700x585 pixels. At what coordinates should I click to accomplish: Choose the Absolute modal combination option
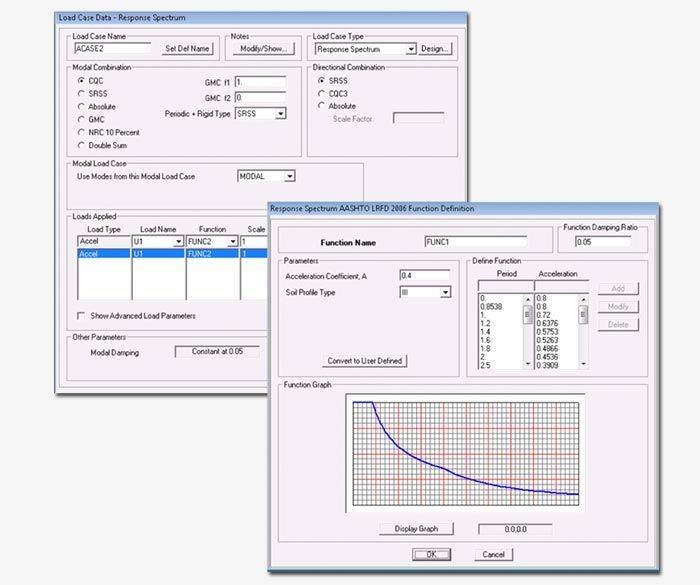(81, 106)
